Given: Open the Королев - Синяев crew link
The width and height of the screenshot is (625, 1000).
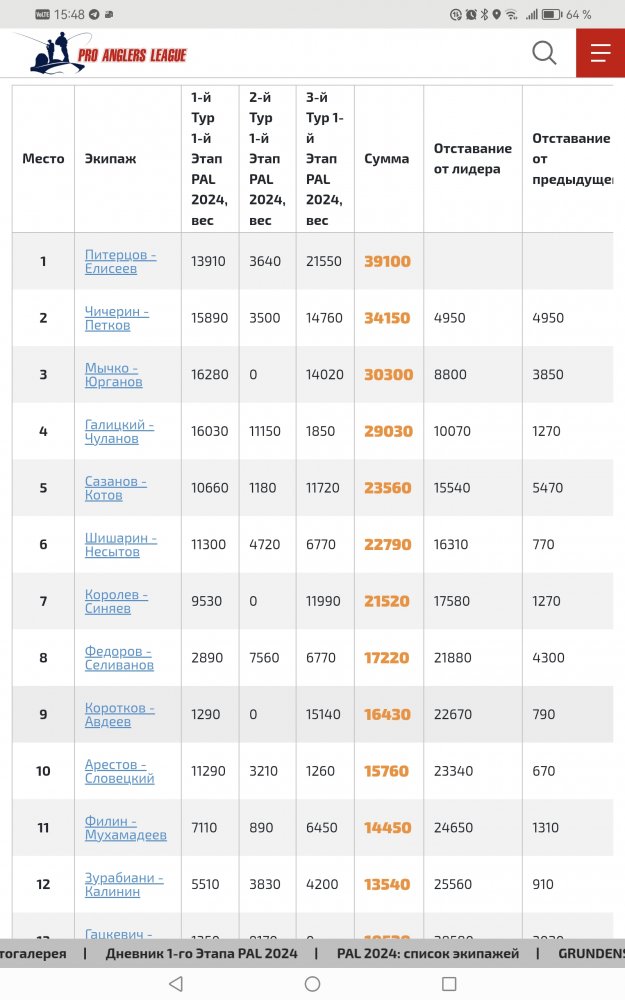Looking at the screenshot, I should [x=116, y=602].
